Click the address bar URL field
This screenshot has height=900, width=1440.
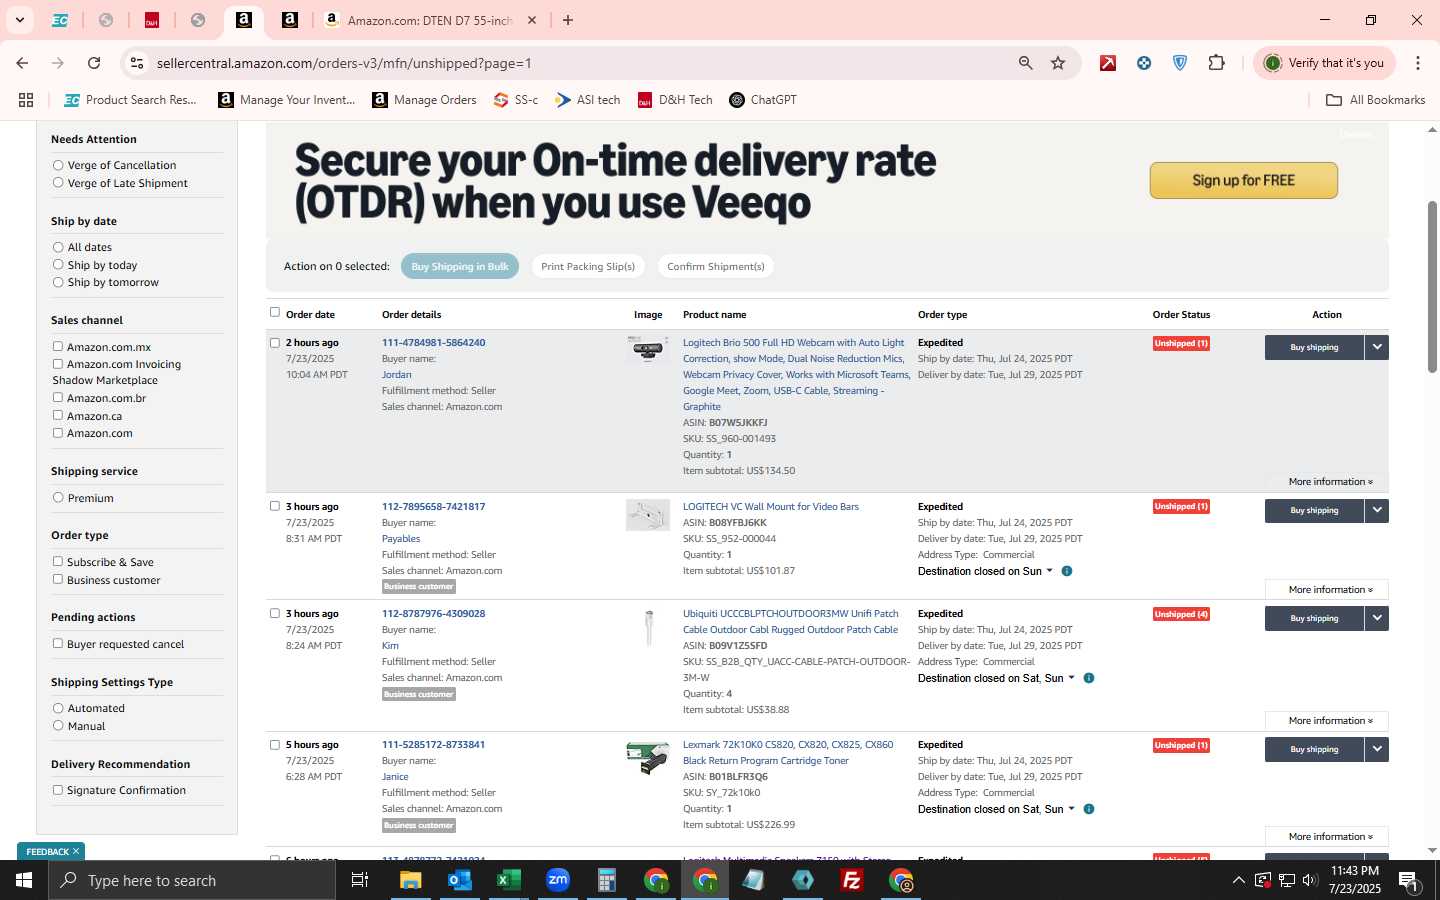(580, 63)
